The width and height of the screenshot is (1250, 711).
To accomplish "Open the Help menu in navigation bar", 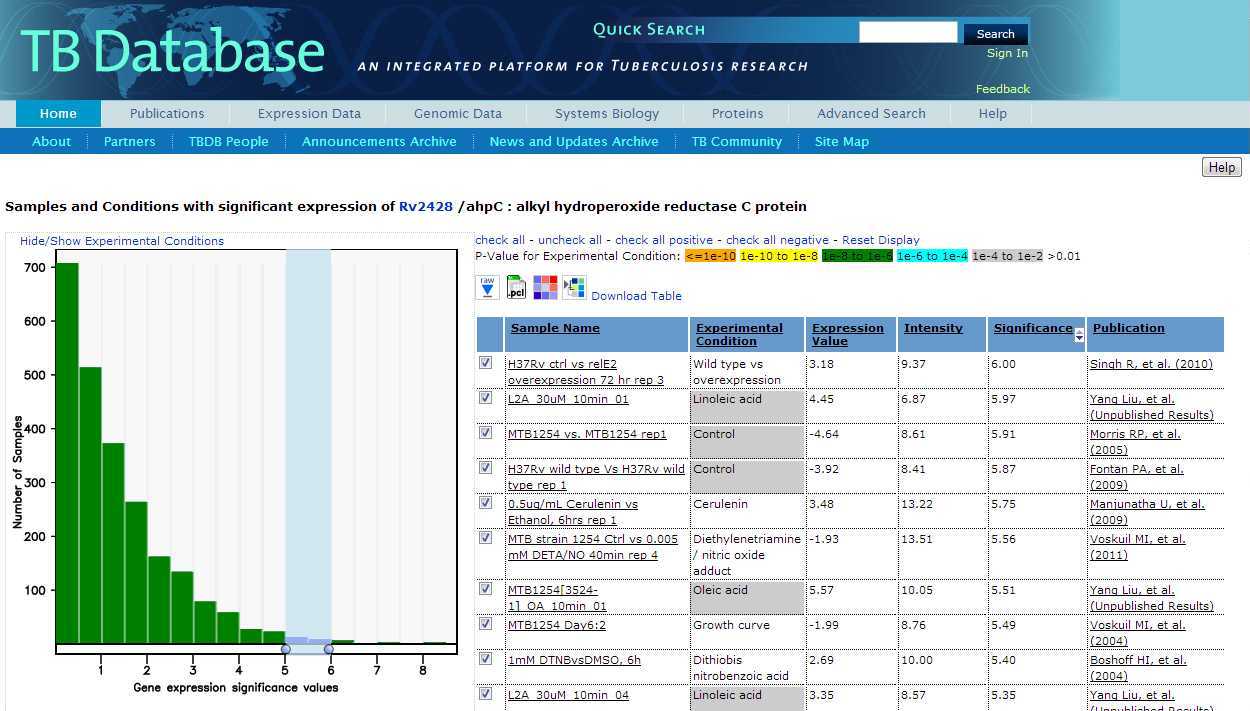I will click(993, 113).
